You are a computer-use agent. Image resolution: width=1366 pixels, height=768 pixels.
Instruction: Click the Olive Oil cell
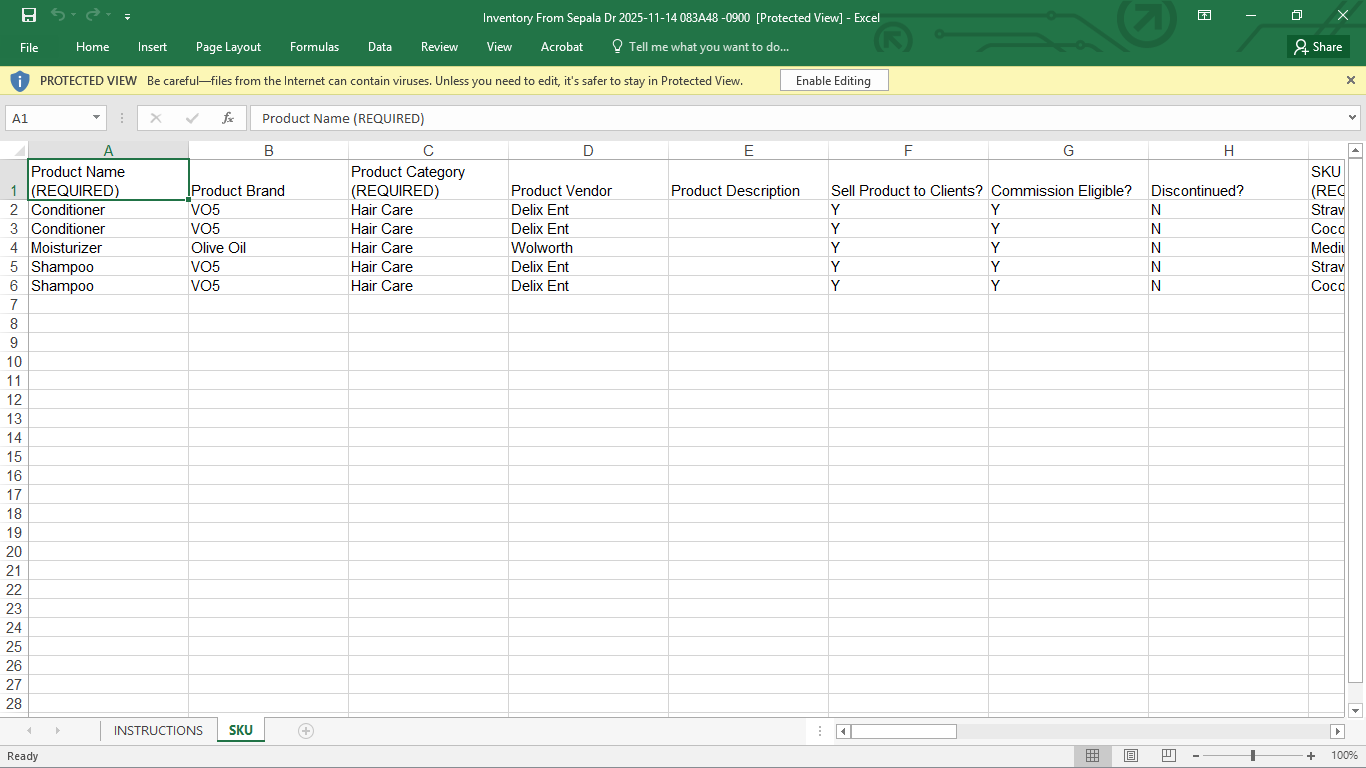268,248
